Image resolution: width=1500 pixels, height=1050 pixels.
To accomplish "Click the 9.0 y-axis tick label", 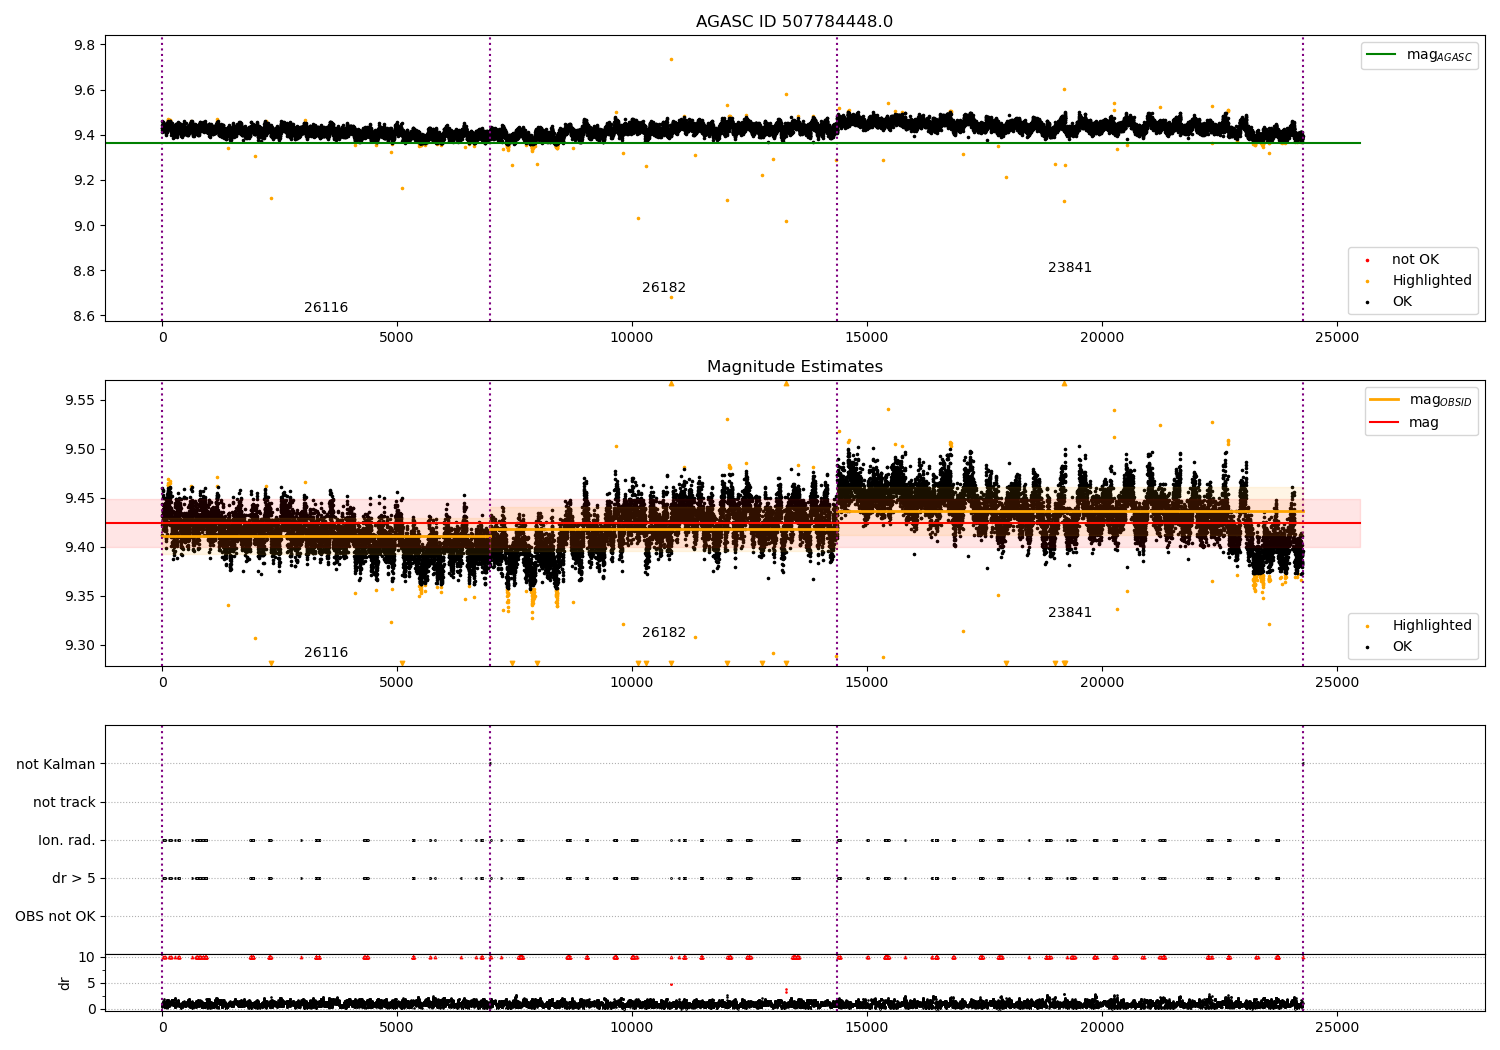I will pyautogui.click(x=85, y=226).
